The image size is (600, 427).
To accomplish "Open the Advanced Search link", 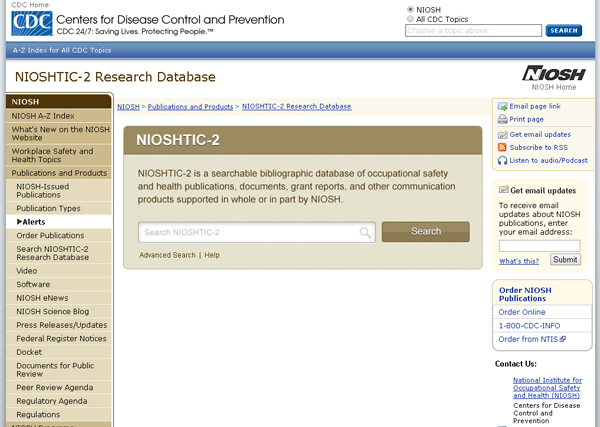I will (x=167, y=255).
